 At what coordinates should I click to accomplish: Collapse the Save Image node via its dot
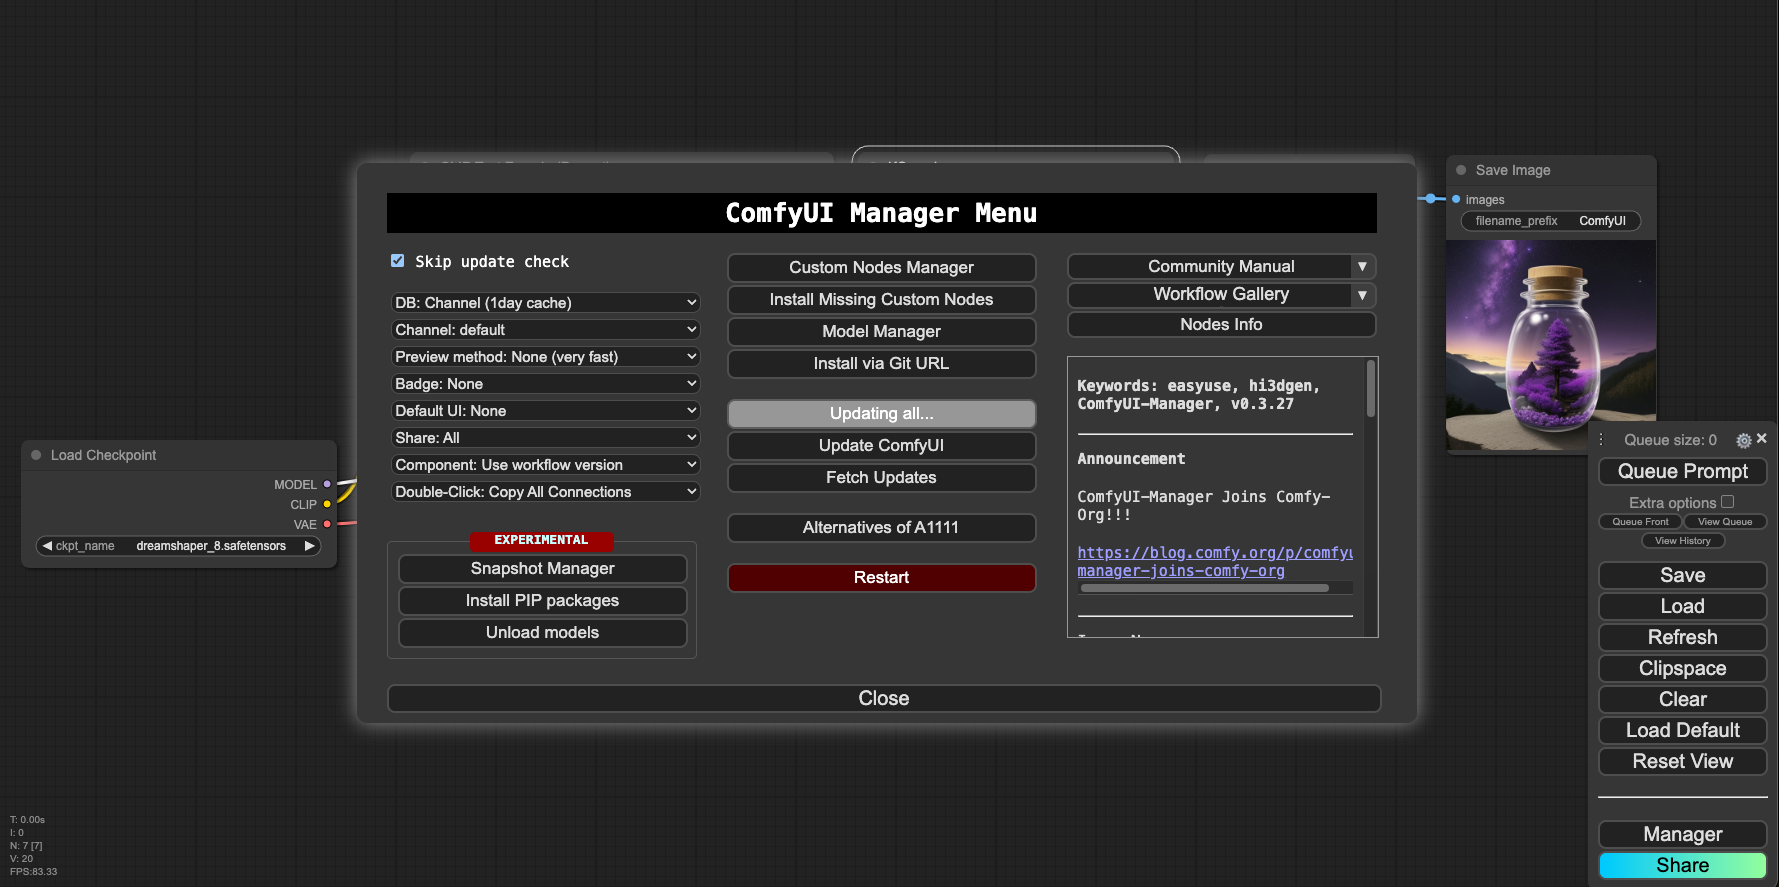(1461, 170)
